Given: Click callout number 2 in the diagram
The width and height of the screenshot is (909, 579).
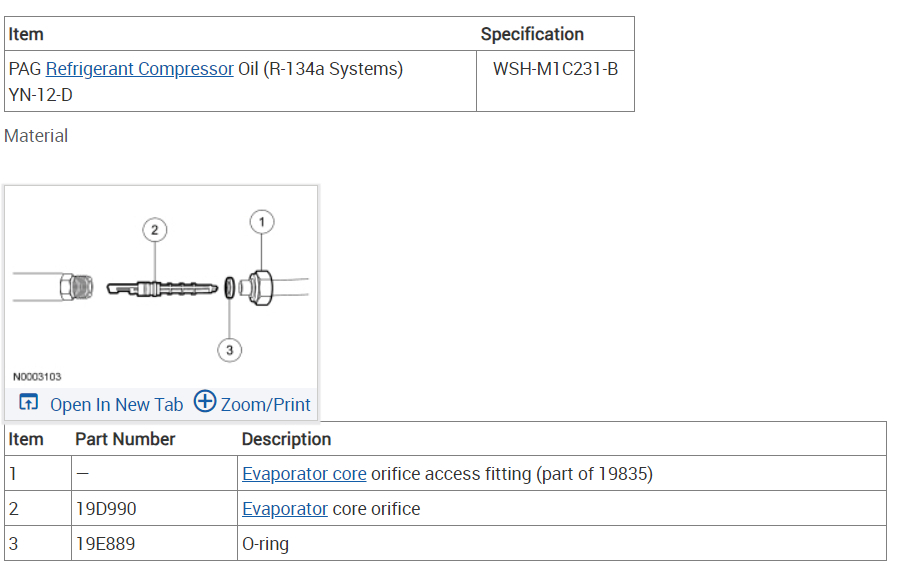Looking at the screenshot, I should click(x=154, y=230).
